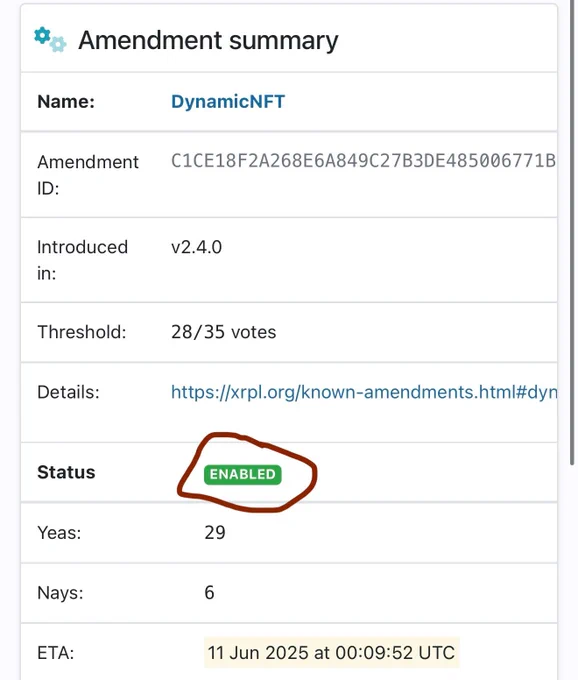Click the Details: label
Image resolution: width=578 pixels, height=680 pixels.
click(x=69, y=392)
